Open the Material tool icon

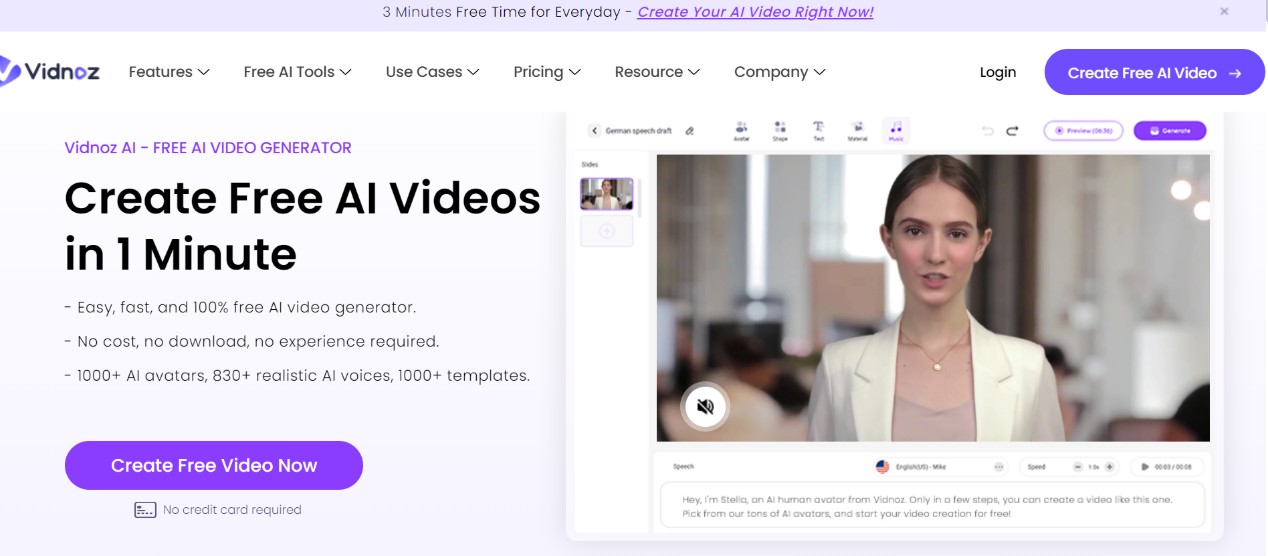click(857, 131)
